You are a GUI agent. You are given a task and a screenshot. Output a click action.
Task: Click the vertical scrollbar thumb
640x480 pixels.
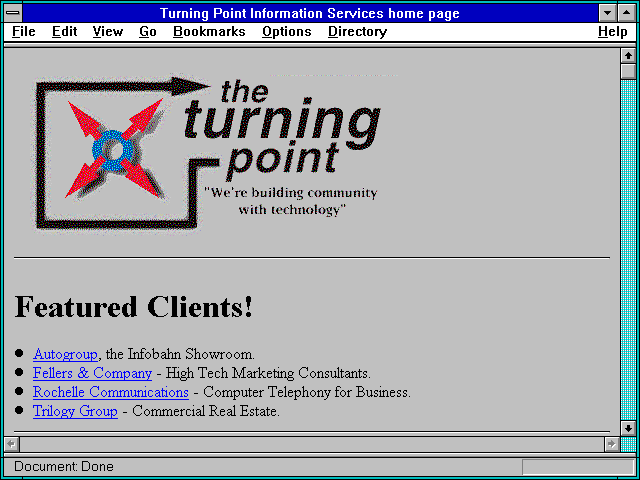click(x=628, y=71)
